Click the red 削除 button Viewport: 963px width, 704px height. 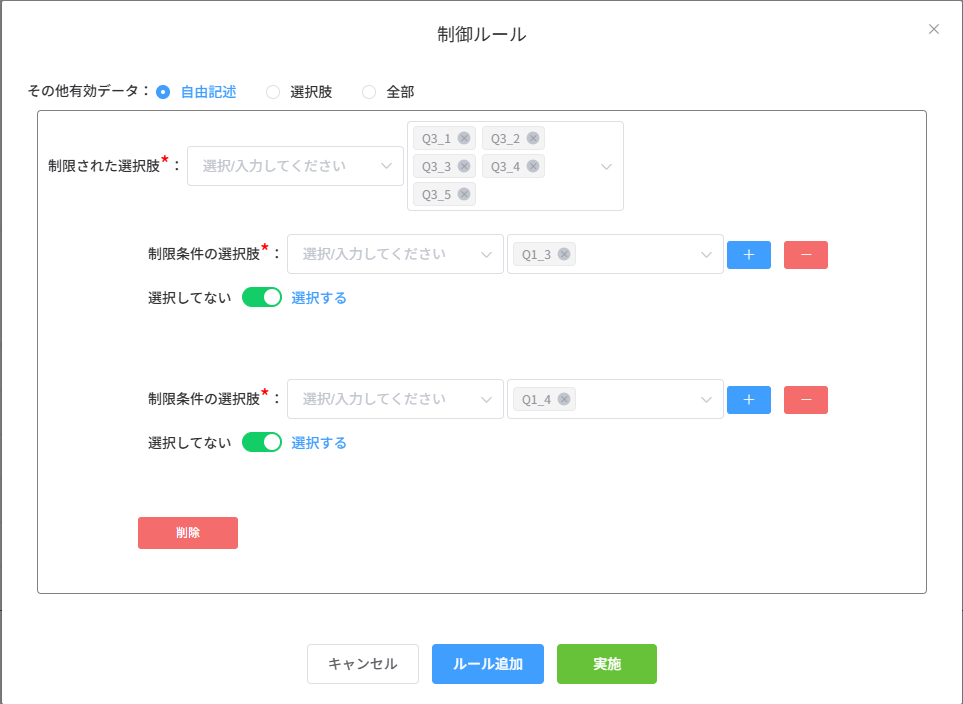click(x=188, y=533)
